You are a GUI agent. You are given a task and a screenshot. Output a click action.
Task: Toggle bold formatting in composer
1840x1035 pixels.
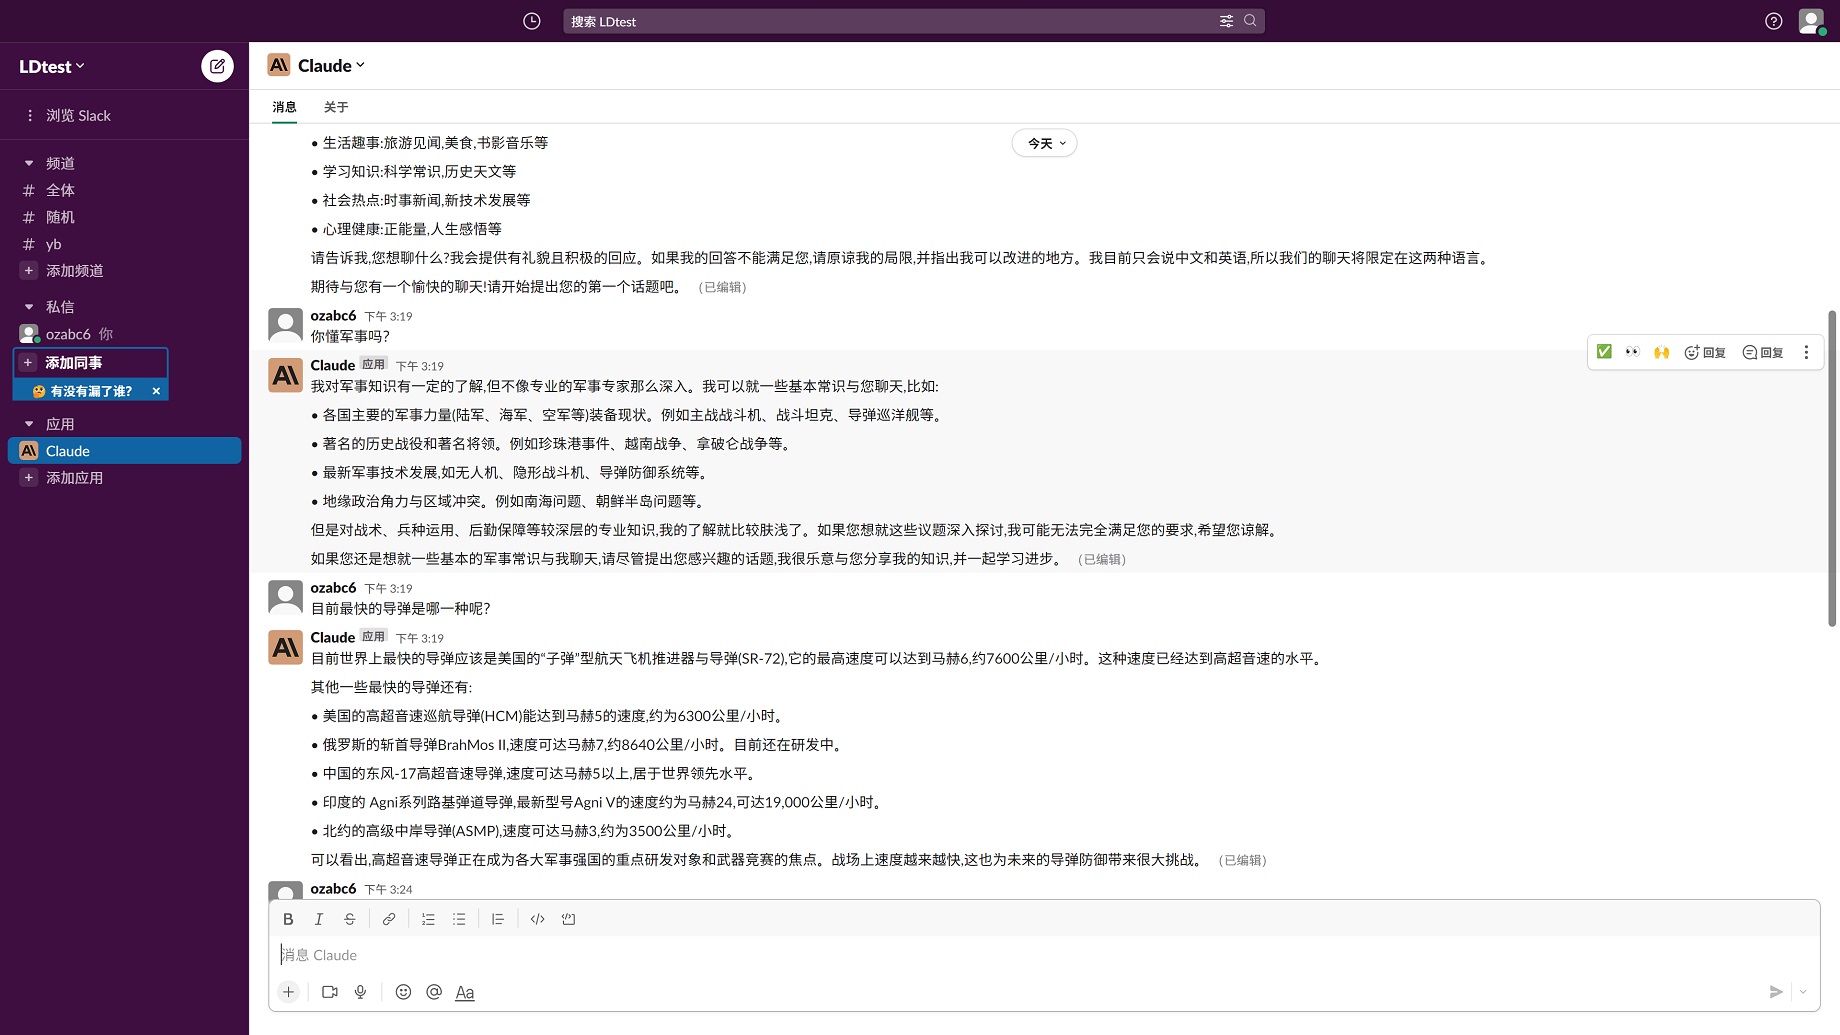pos(288,919)
